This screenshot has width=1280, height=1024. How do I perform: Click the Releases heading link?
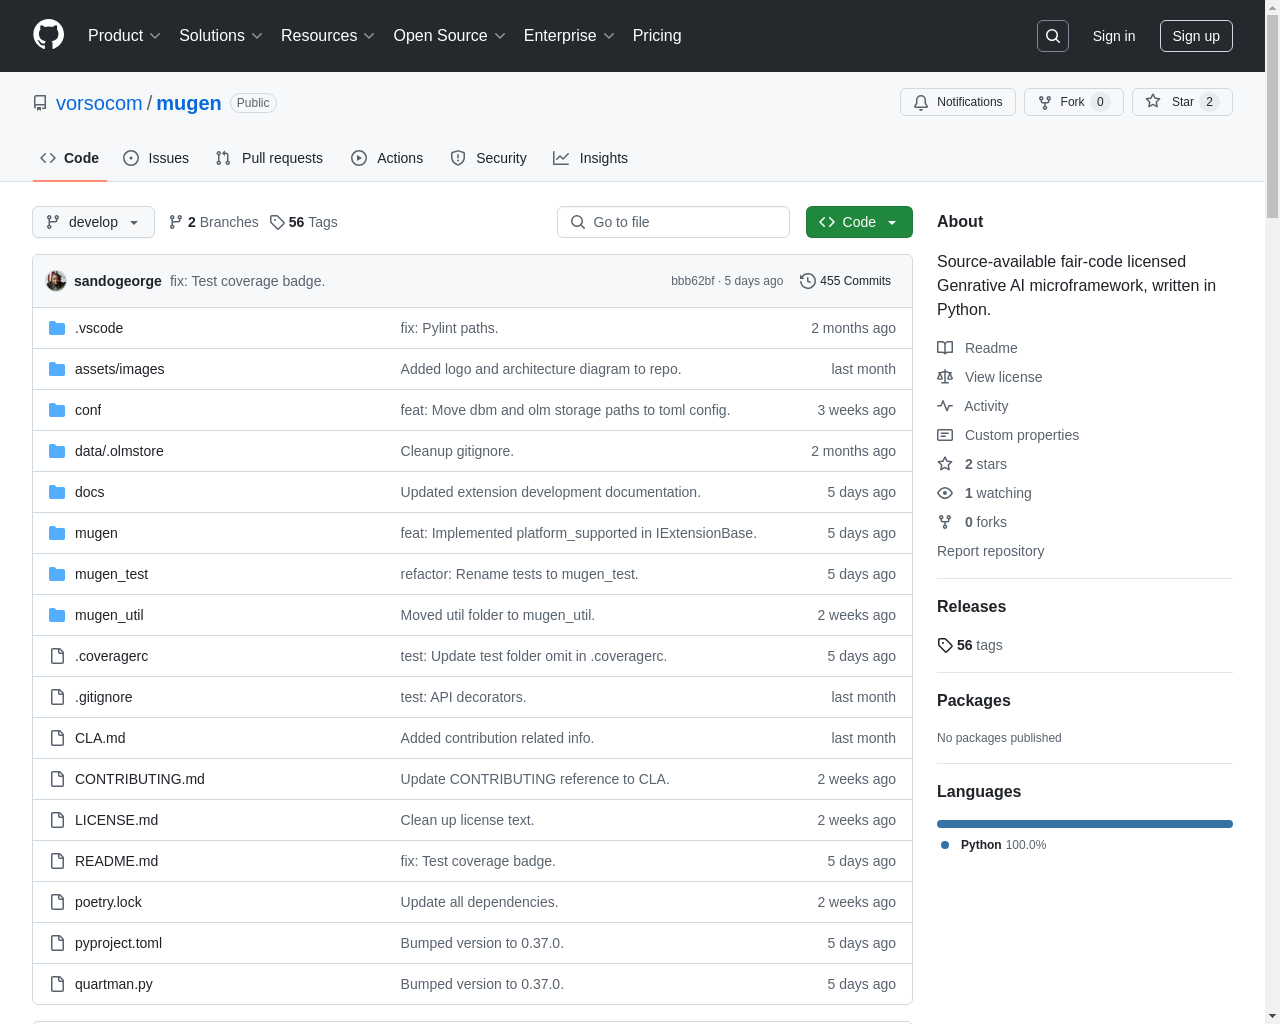point(971,607)
